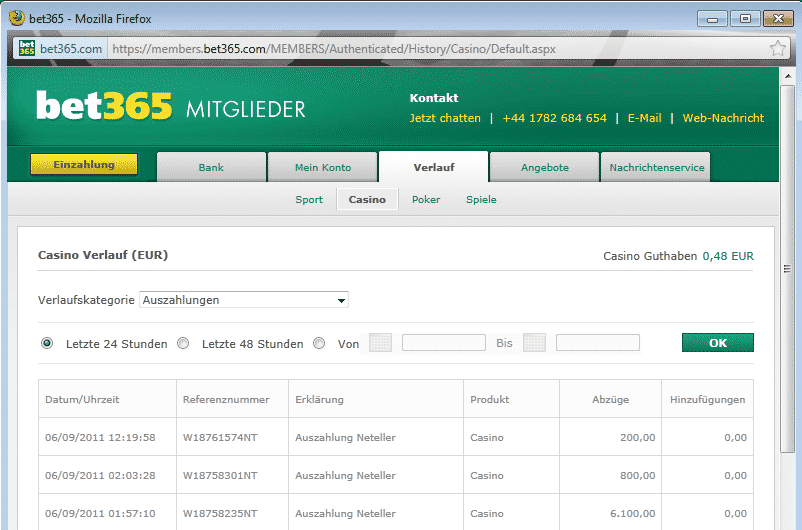
Task: Open the Angebote tab
Action: [545, 167]
